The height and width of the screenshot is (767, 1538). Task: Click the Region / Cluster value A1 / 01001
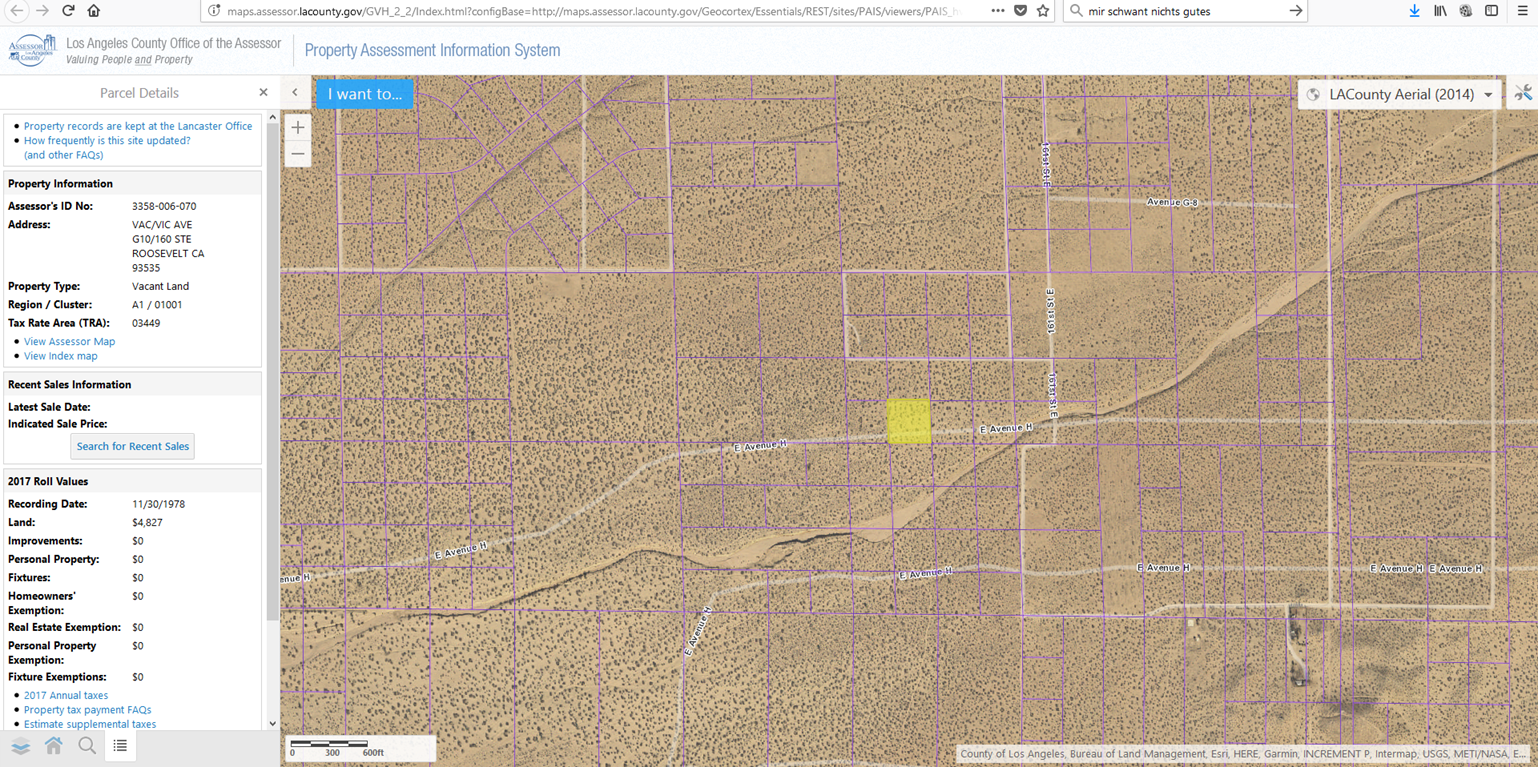pyautogui.click(x=157, y=305)
